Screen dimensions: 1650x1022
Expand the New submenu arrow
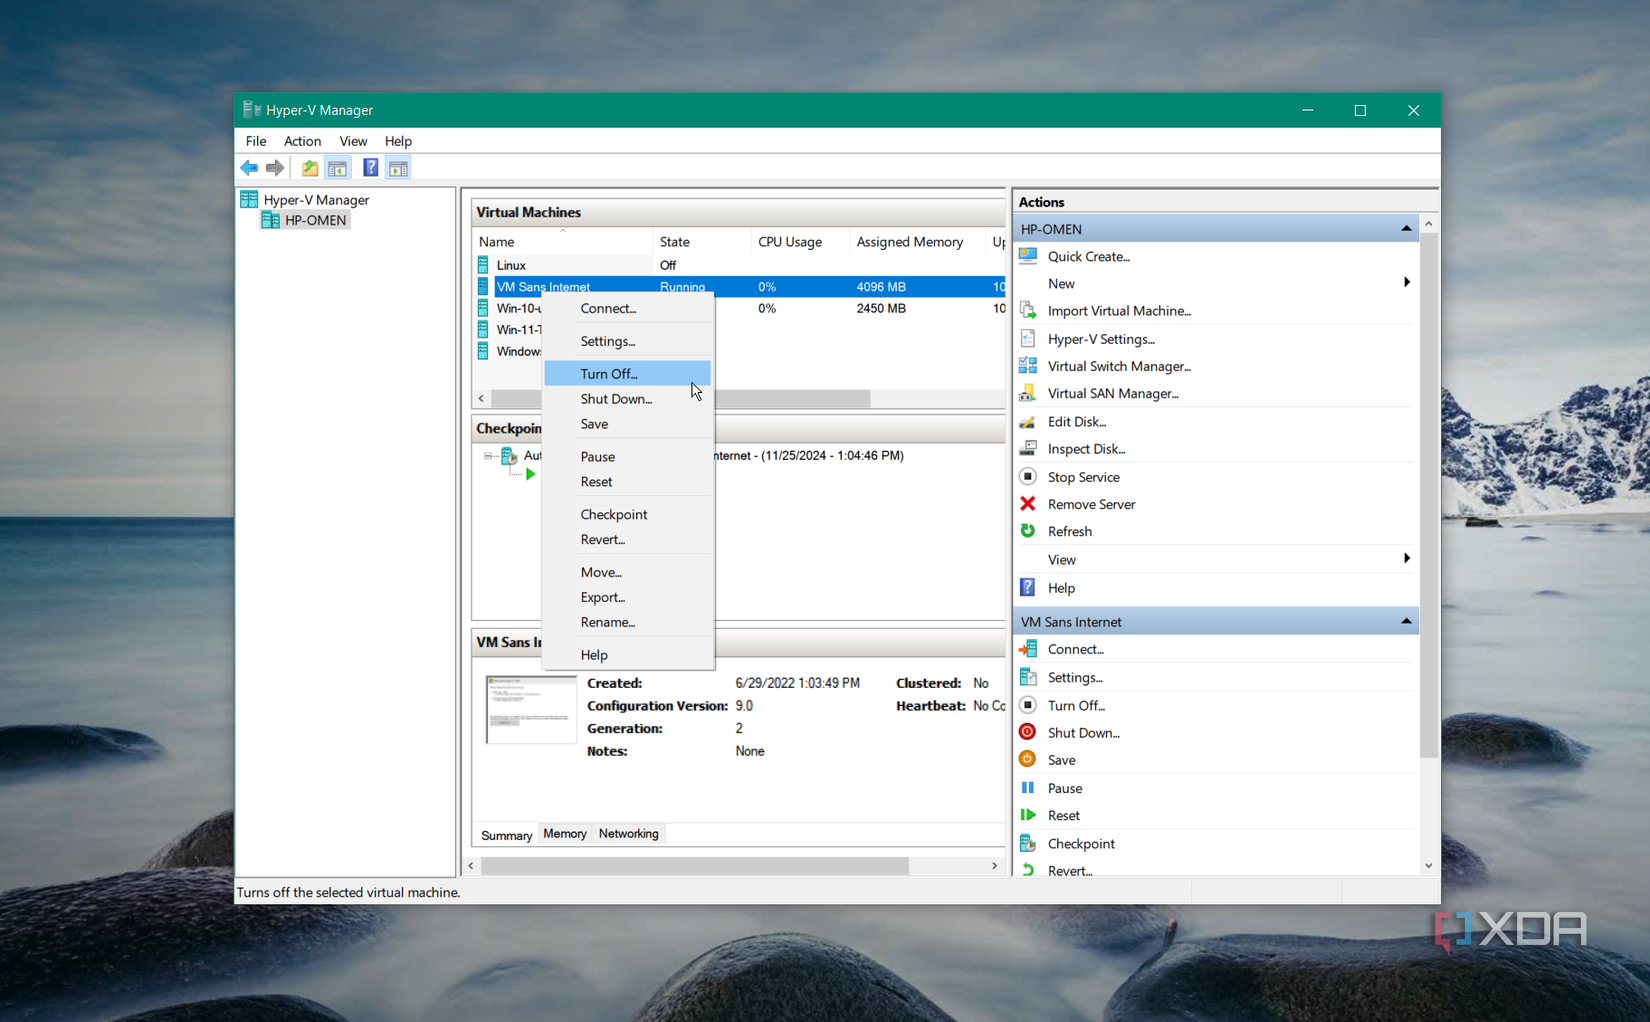point(1406,283)
